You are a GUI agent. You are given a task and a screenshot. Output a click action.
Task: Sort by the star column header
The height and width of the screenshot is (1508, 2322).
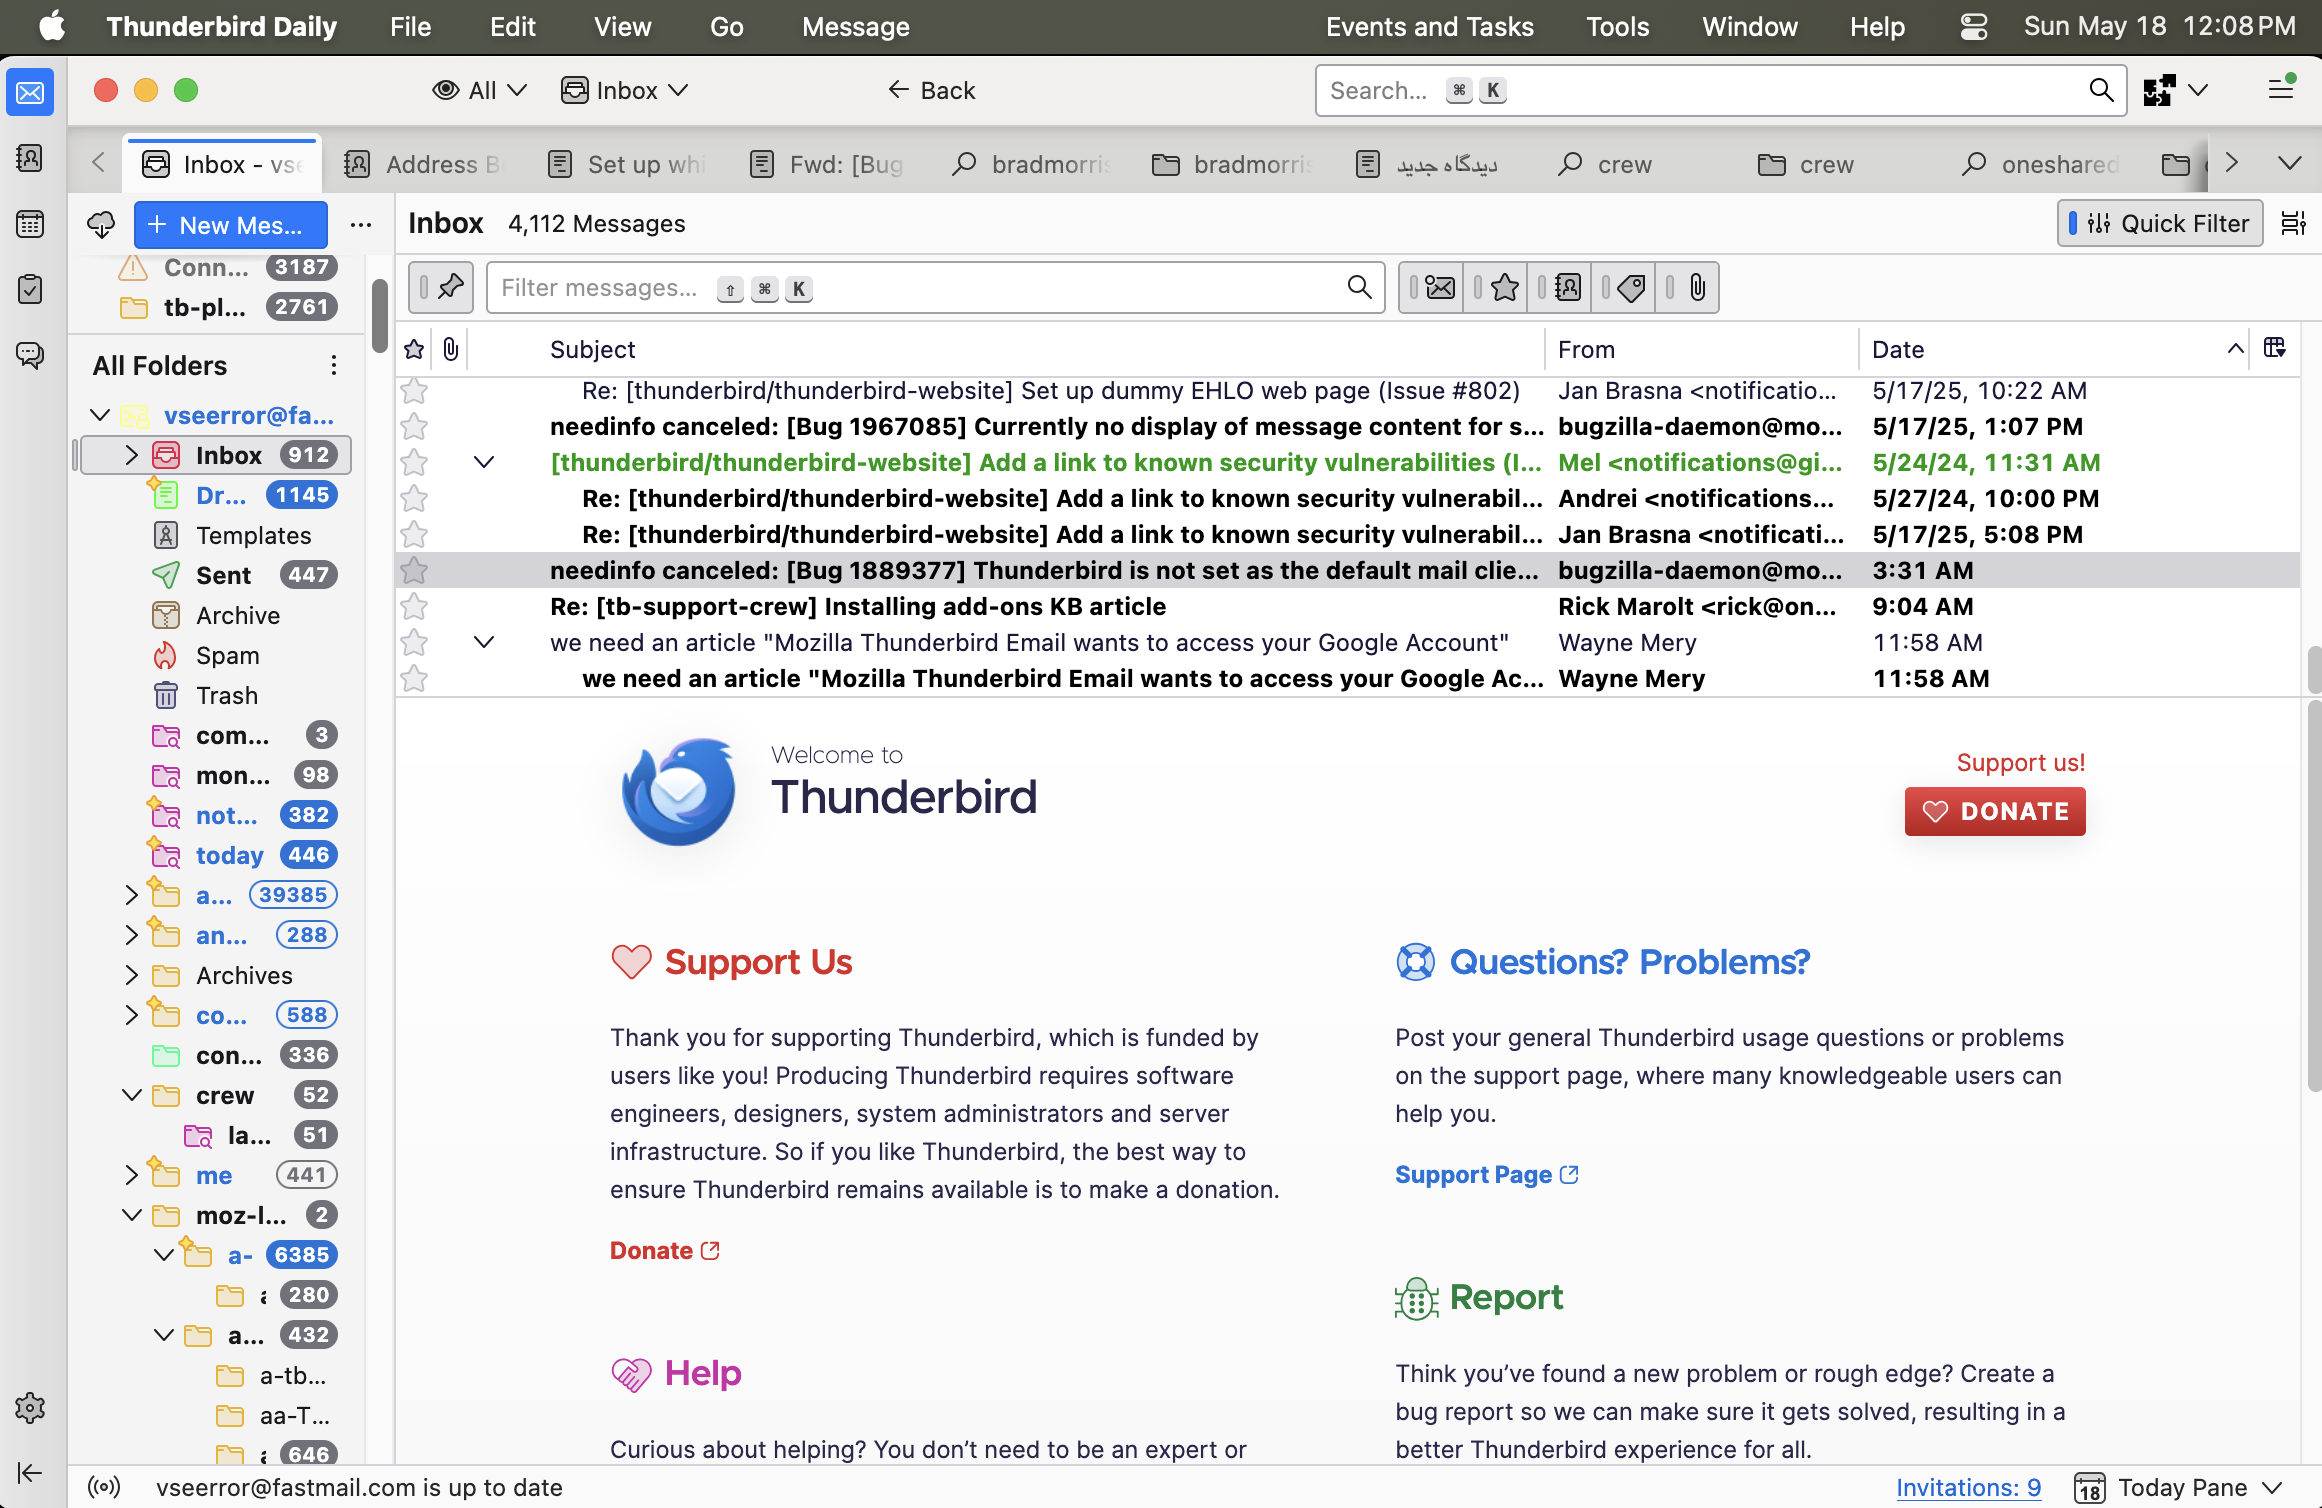pos(414,349)
